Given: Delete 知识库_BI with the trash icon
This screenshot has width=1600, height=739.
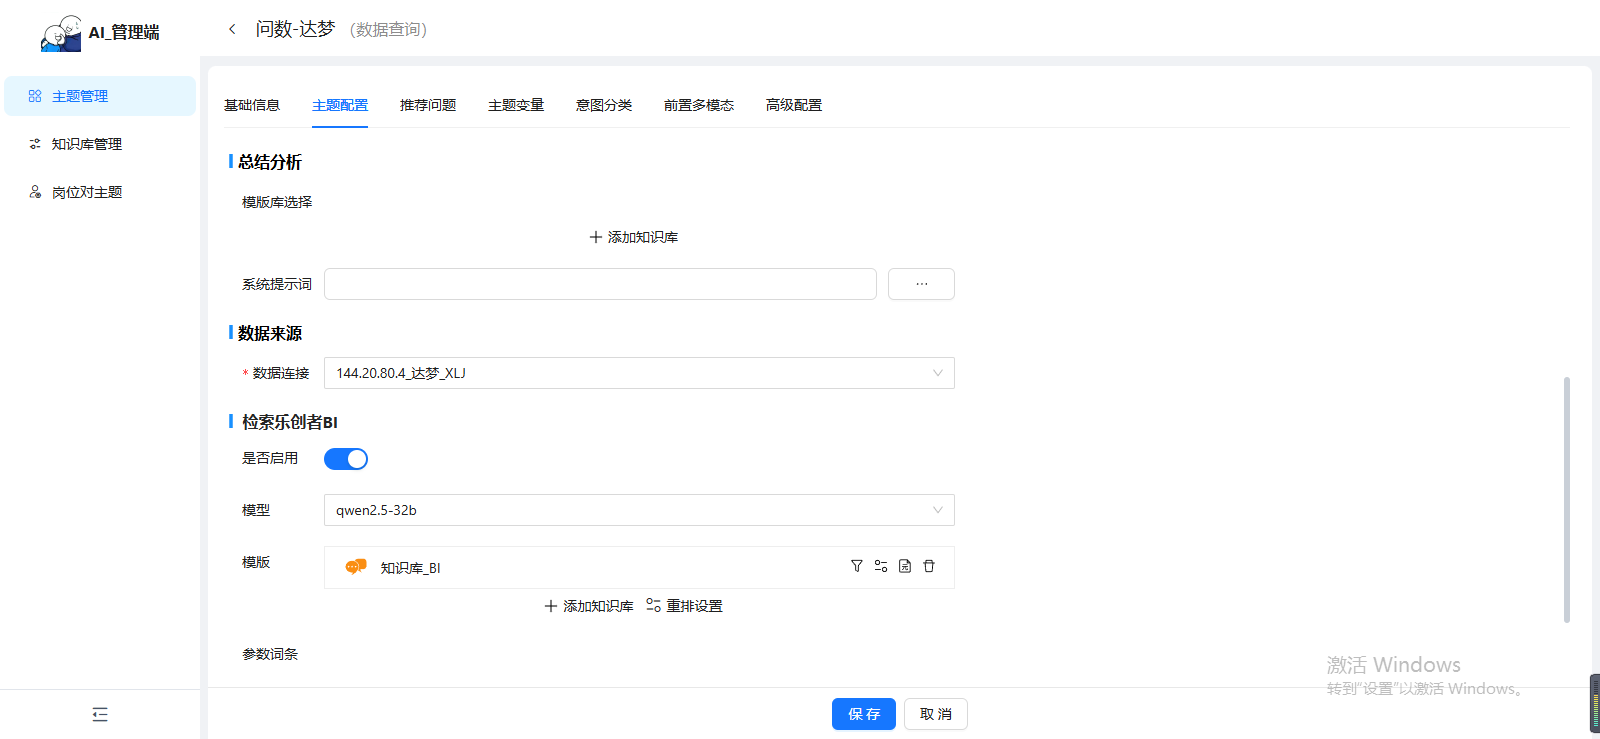Looking at the screenshot, I should pyautogui.click(x=929, y=566).
